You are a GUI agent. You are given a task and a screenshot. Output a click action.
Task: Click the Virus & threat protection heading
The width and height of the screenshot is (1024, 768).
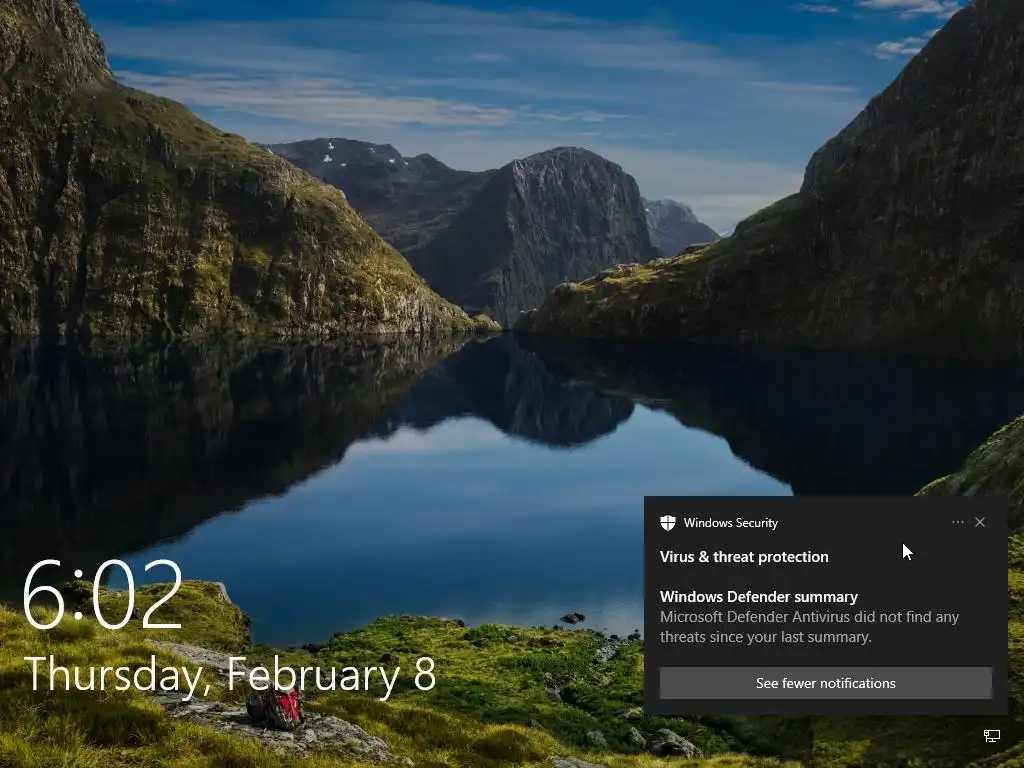(744, 557)
